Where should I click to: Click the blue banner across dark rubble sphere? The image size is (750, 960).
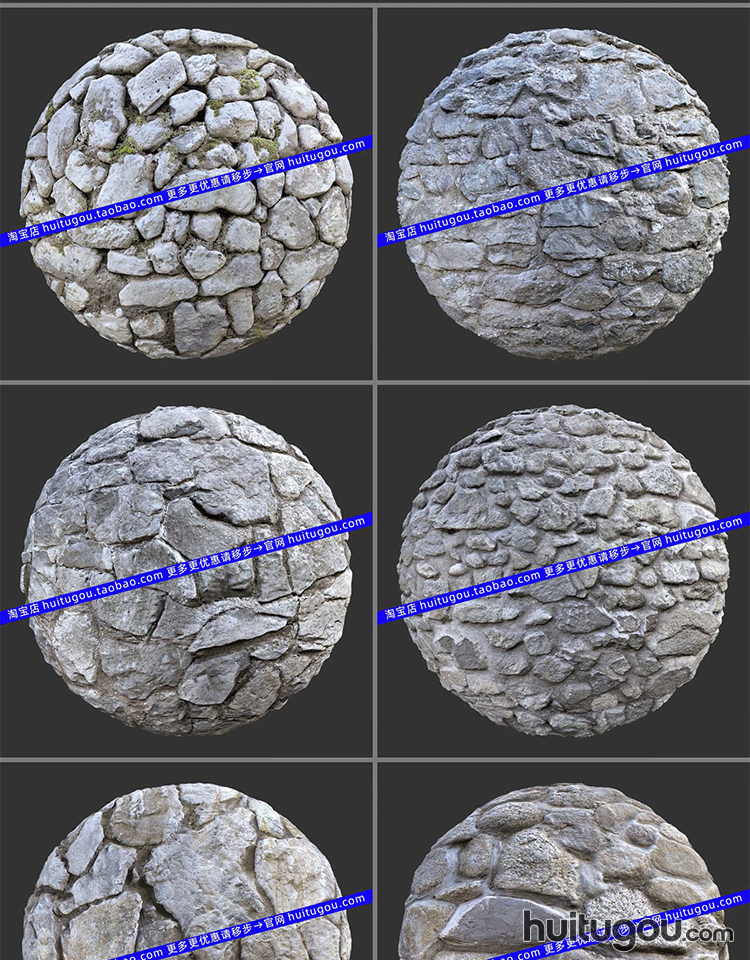coord(564,191)
